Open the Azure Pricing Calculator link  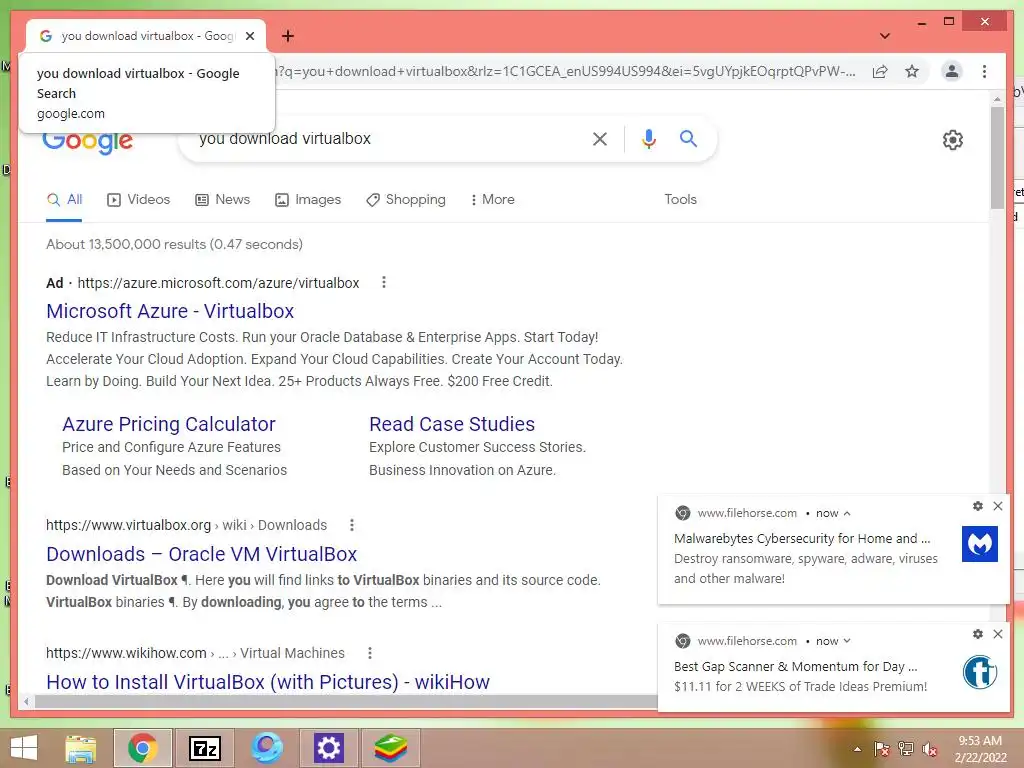[168, 424]
